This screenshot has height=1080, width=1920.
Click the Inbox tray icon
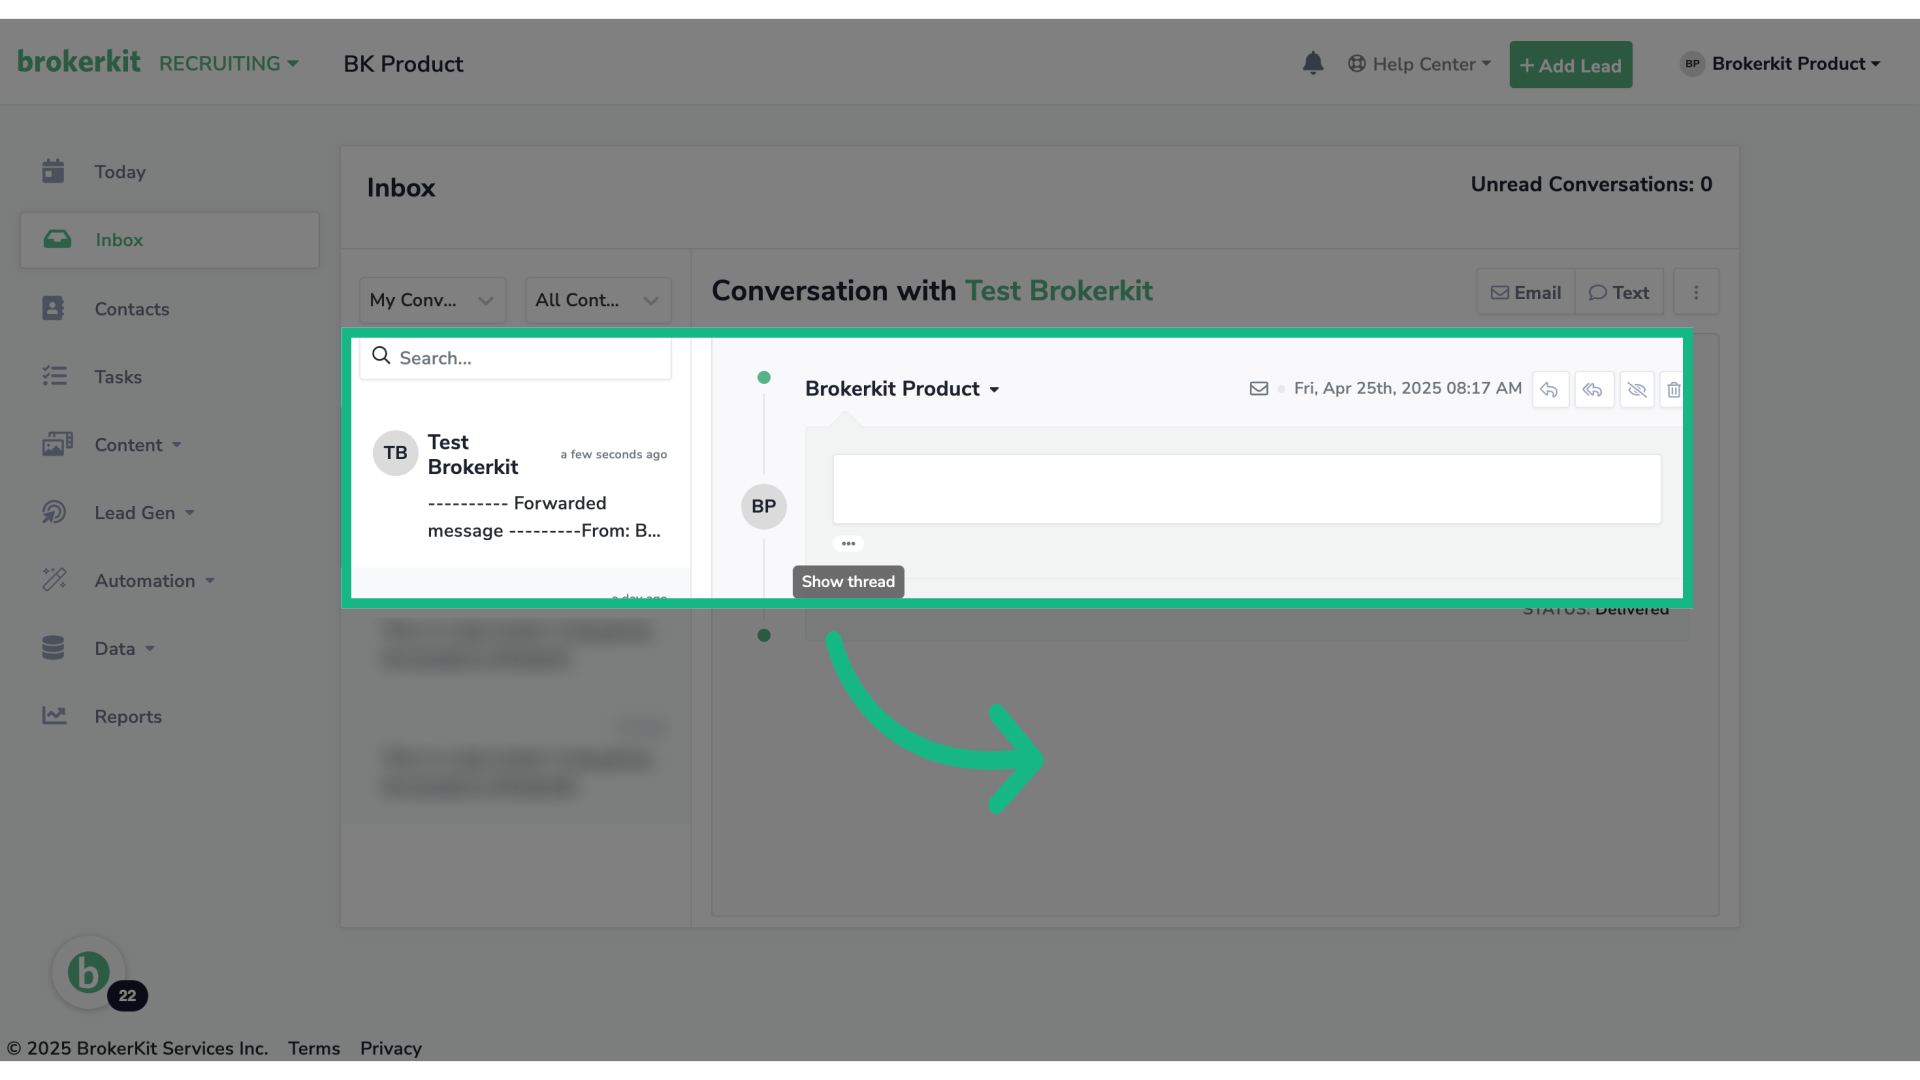coord(57,239)
